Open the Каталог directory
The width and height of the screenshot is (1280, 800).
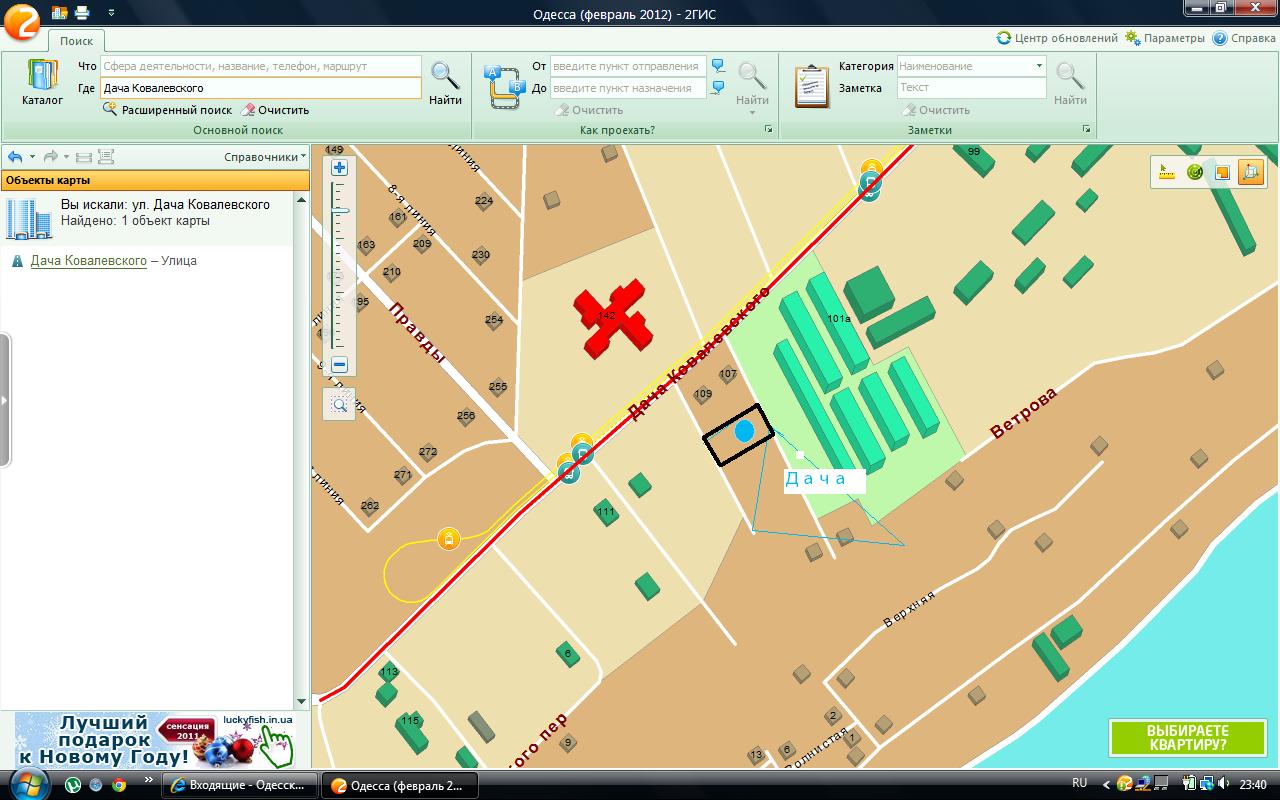point(42,83)
